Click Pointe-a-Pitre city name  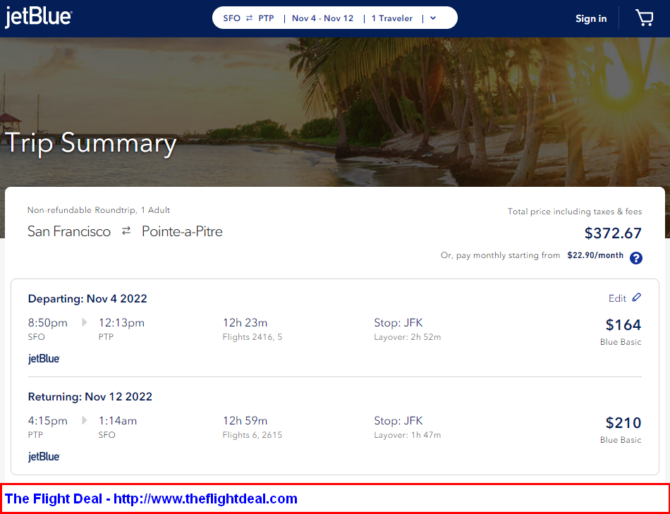coord(182,232)
